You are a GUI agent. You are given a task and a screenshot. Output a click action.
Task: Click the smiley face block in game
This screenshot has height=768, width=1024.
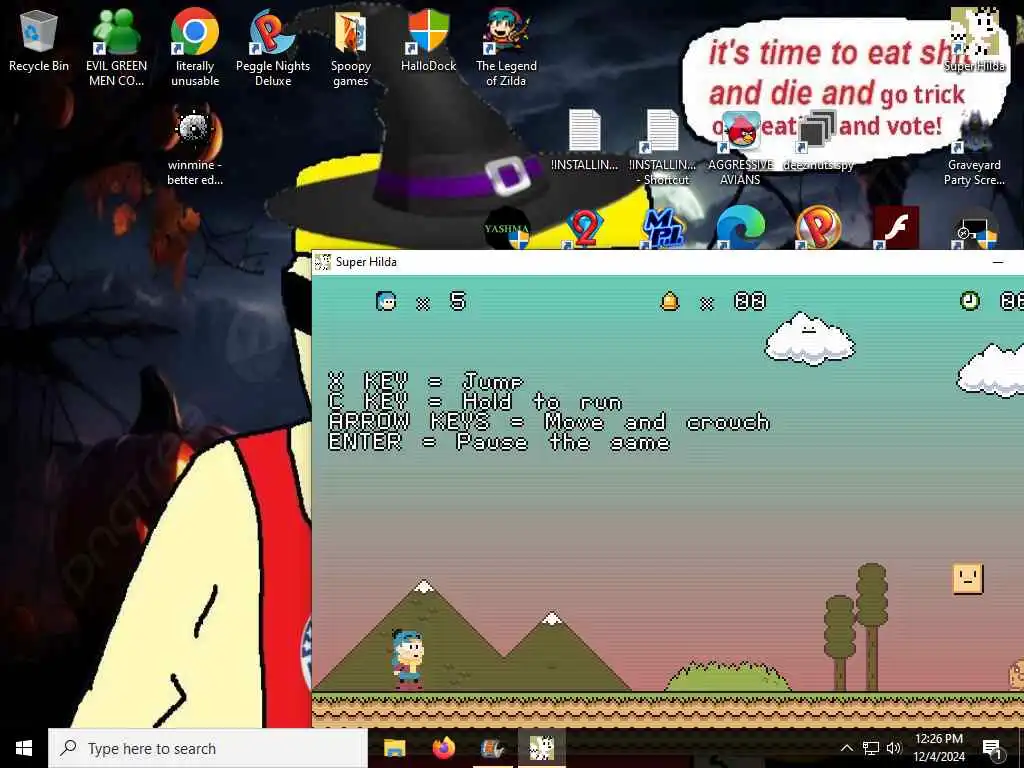tap(968, 579)
